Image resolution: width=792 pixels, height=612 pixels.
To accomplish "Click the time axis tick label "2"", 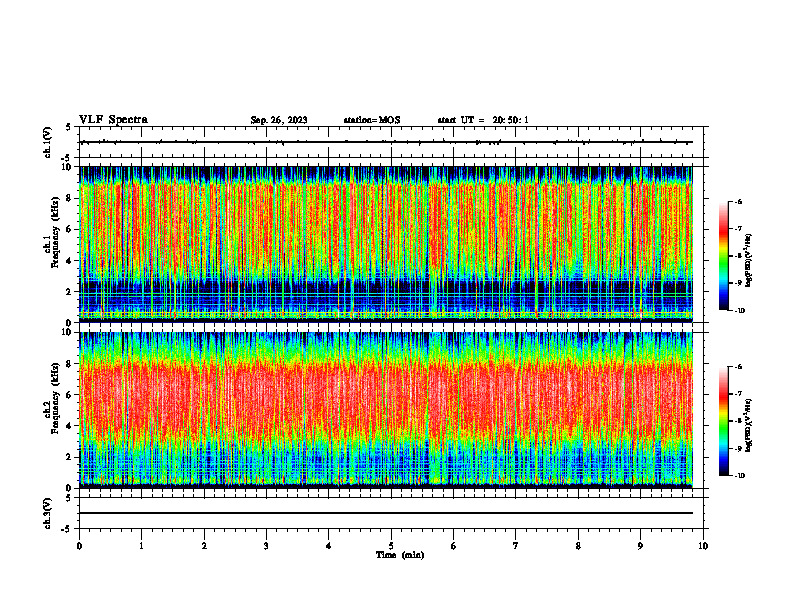I will [x=204, y=546].
